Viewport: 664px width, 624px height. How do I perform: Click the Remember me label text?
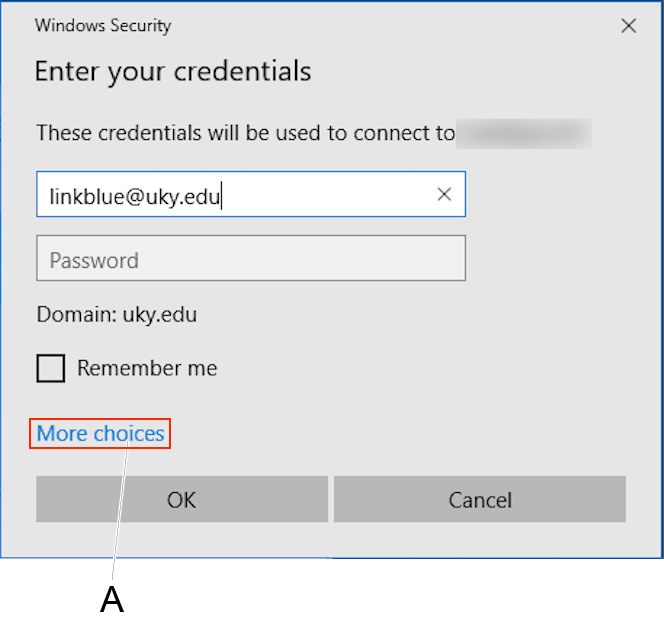[x=147, y=368]
